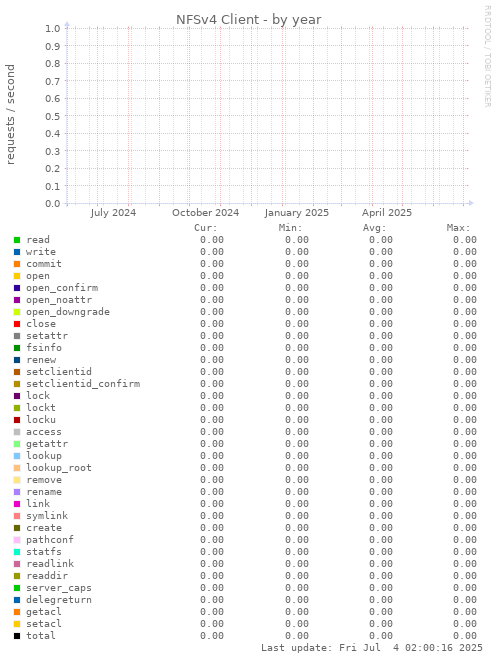Click the Max: column header
This screenshot has width=497, height=660.
tap(458, 228)
